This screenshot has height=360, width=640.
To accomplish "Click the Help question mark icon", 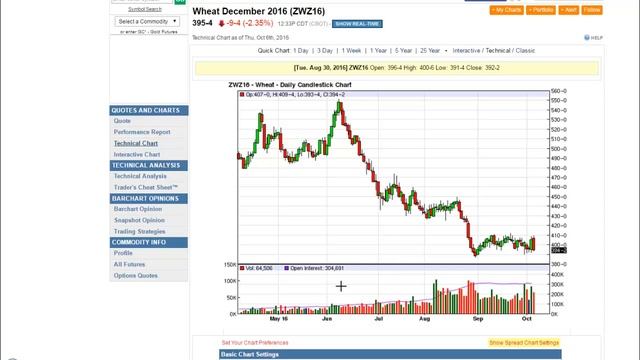I will 587,38.
